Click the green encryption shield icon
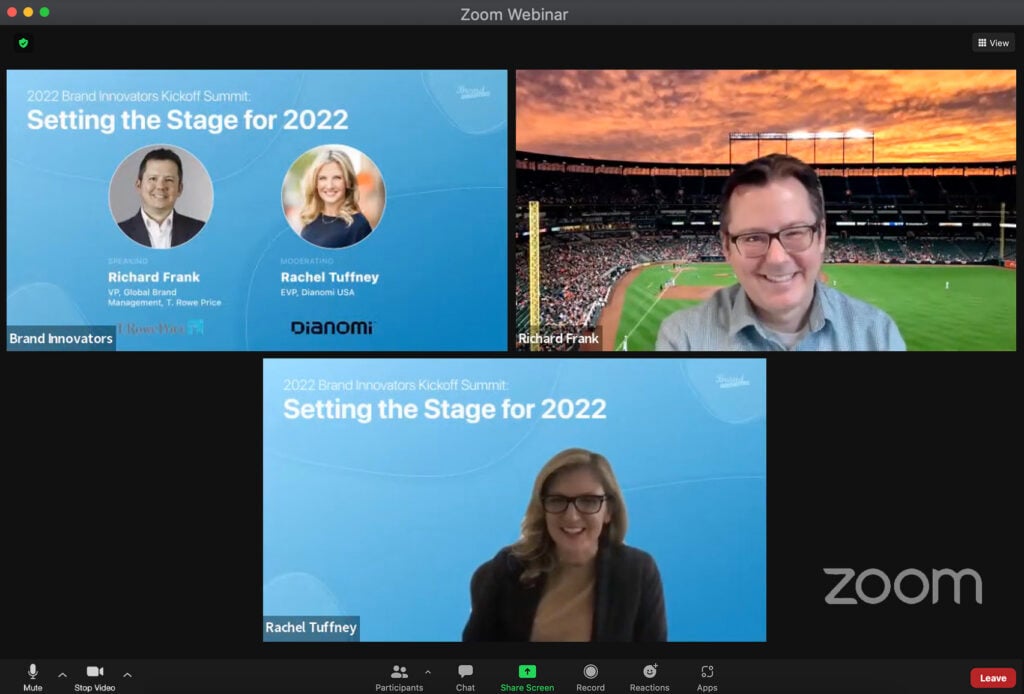 pyautogui.click(x=23, y=43)
